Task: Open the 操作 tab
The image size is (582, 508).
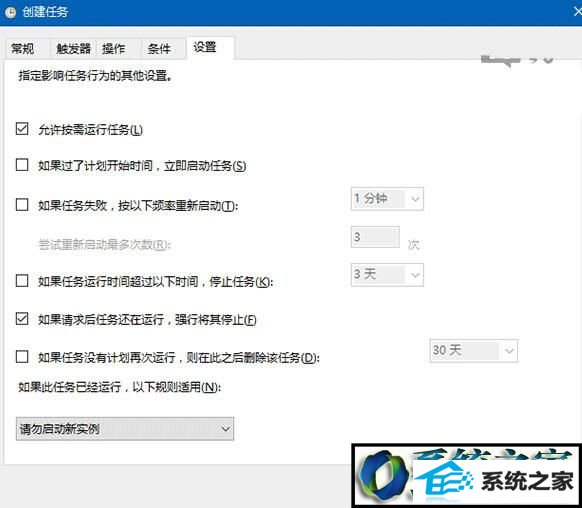Action: [x=118, y=49]
